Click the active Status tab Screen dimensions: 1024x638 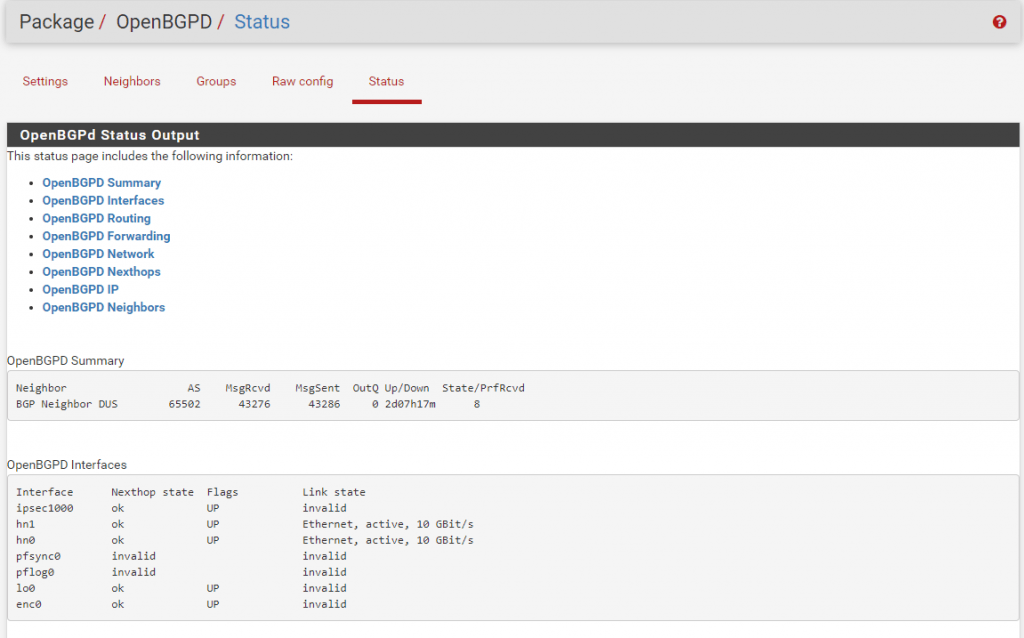[x=386, y=82]
